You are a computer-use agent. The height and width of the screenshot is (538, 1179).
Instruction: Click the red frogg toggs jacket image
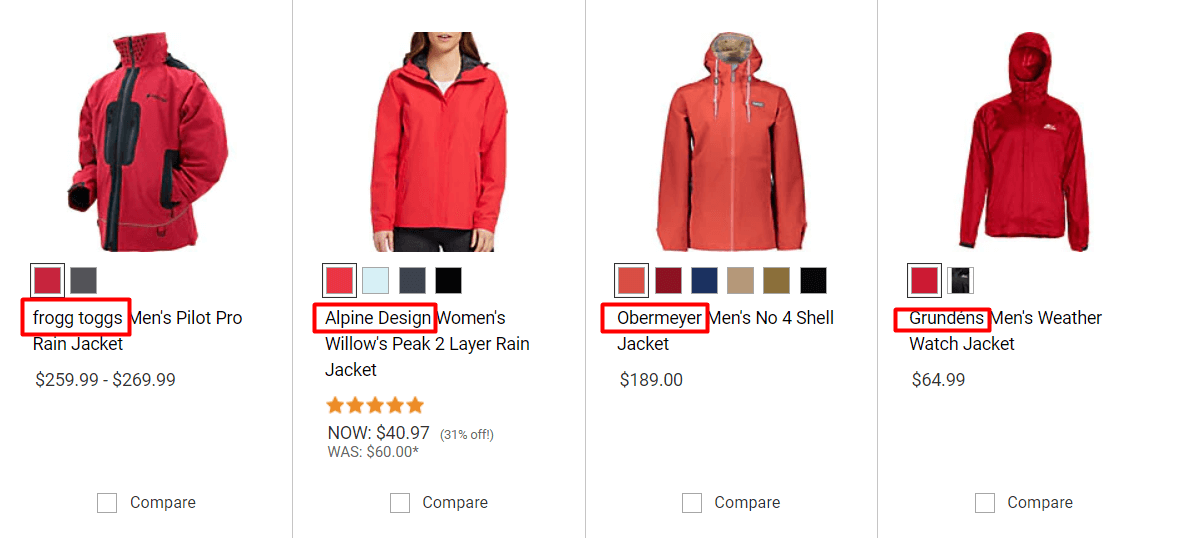tap(147, 142)
